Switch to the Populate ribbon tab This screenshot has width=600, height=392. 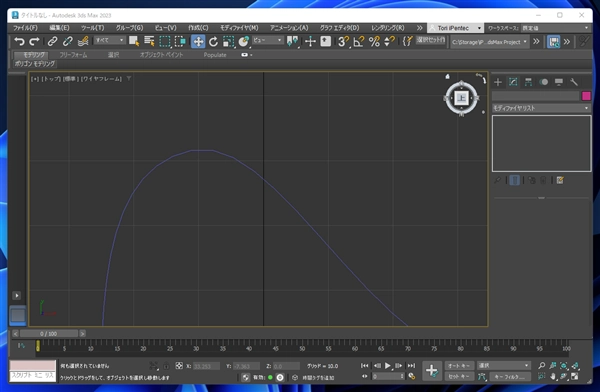click(x=215, y=55)
